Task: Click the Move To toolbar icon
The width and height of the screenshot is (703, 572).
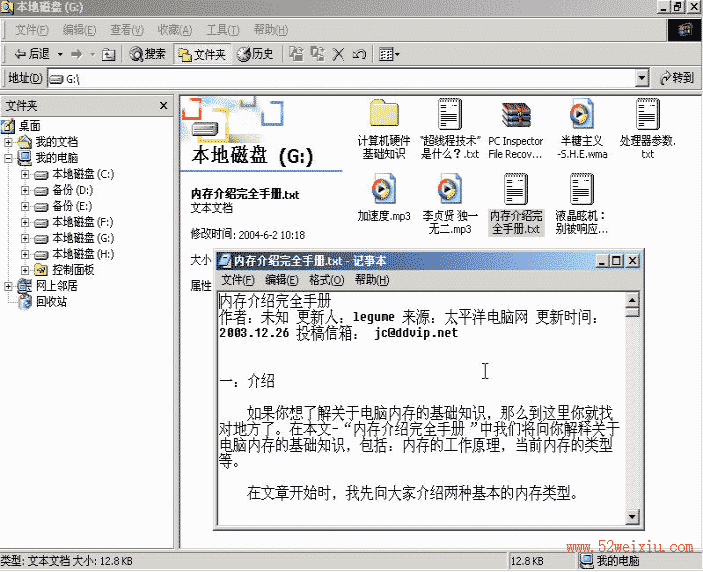Action: [296, 54]
